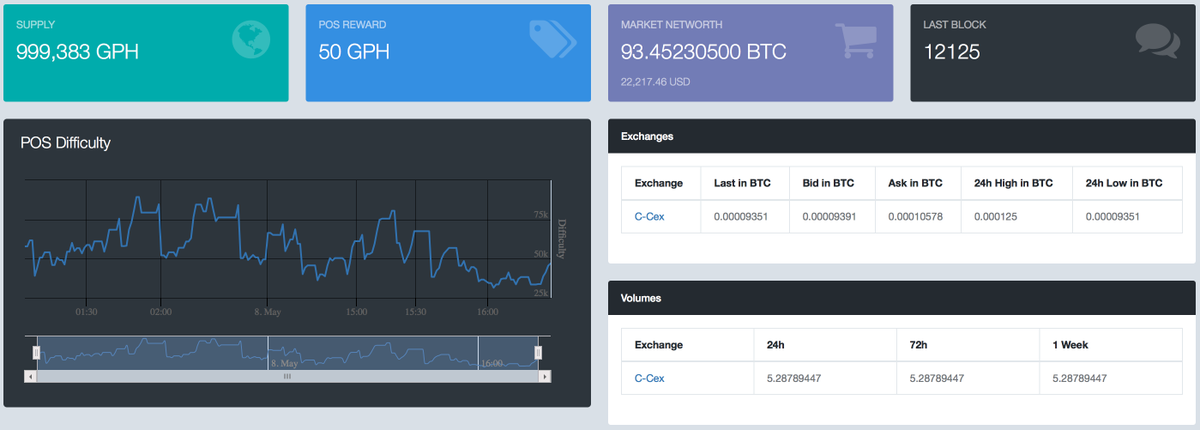Click the POS Difficulty chart title
Screen dimensions: 1200x430
[65, 143]
